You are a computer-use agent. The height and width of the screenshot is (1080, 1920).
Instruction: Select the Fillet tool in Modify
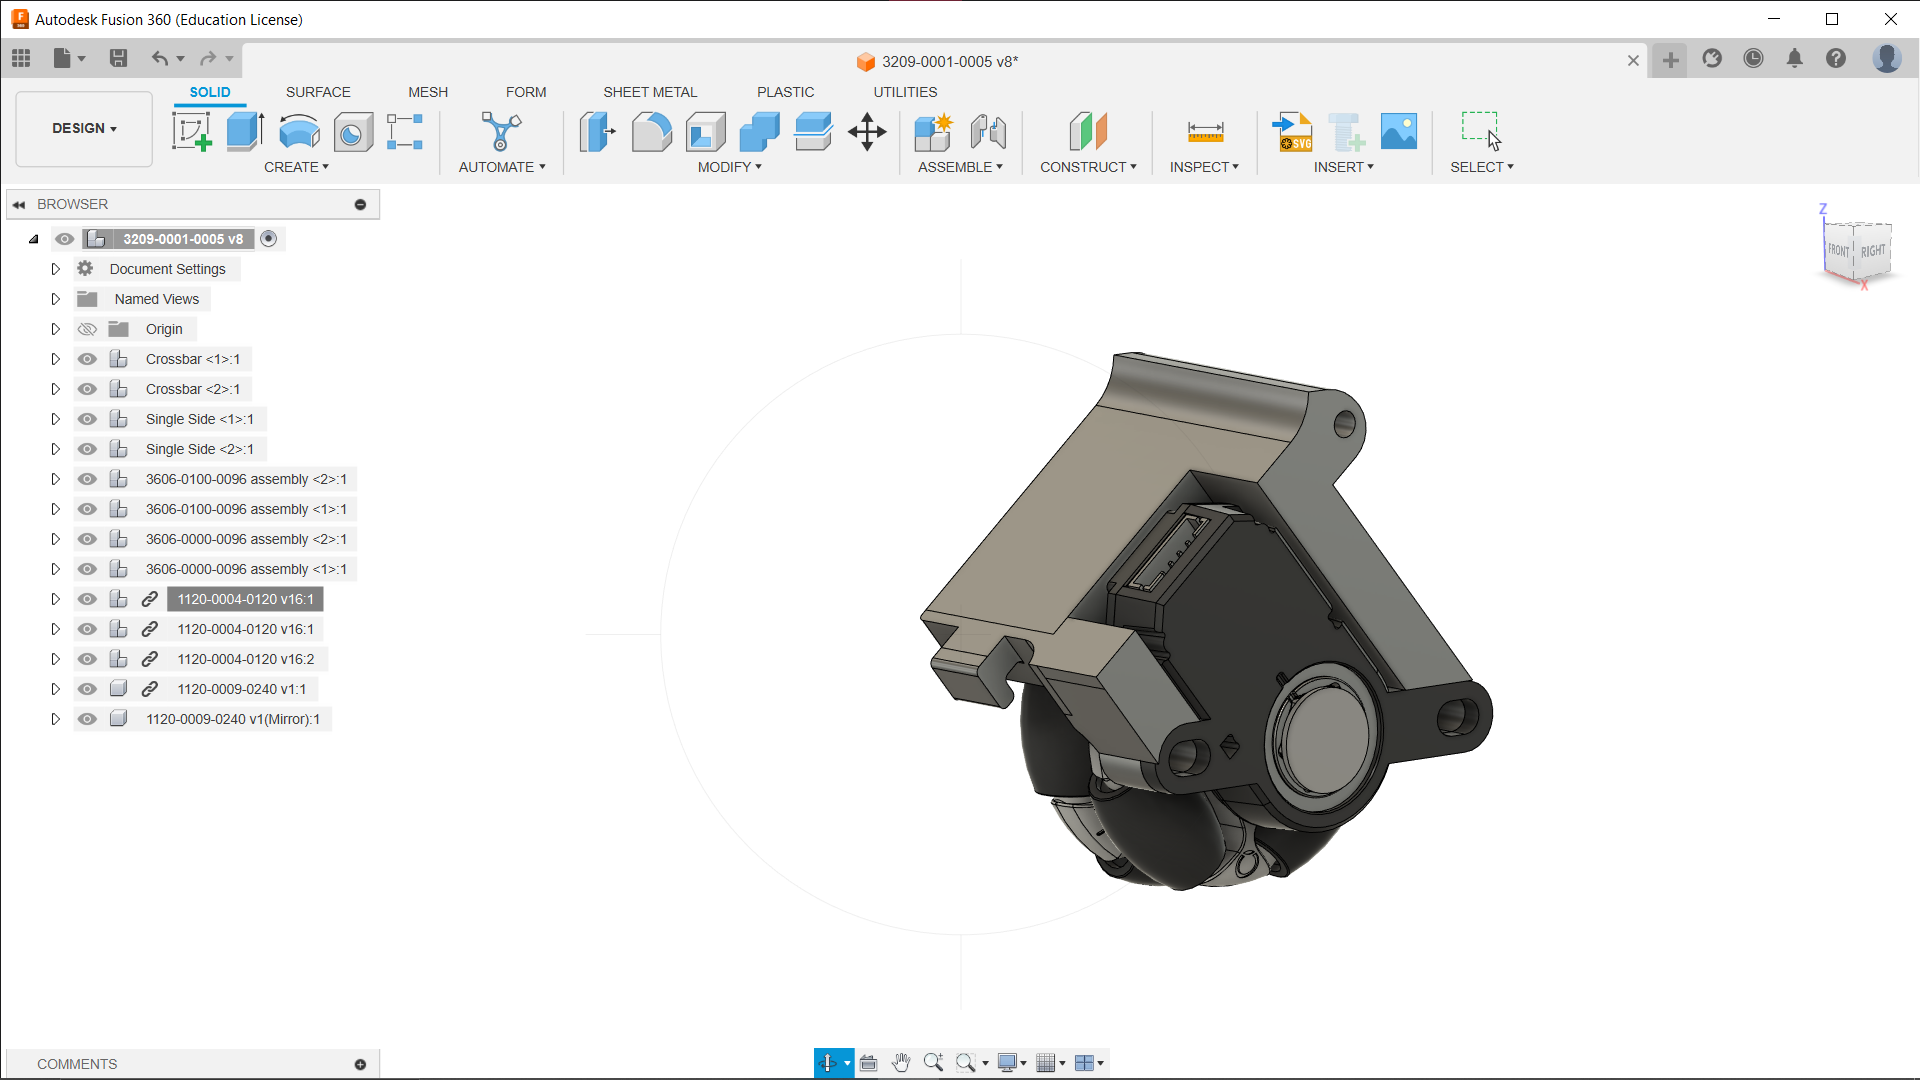click(x=651, y=131)
